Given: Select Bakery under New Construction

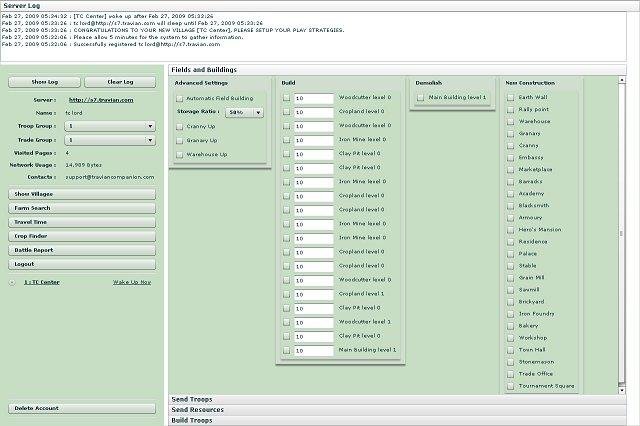Looking at the screenshot, I should 510,326.
